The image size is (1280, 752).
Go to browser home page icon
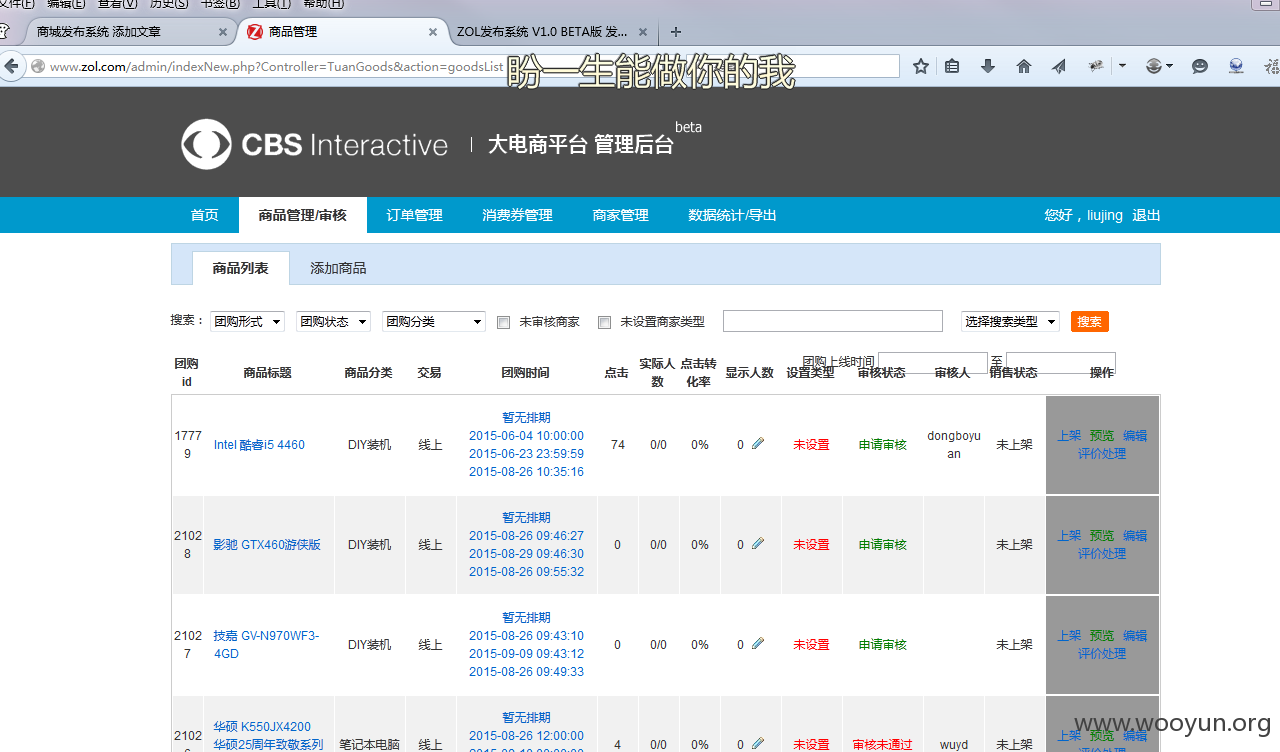click(1023, 66)
